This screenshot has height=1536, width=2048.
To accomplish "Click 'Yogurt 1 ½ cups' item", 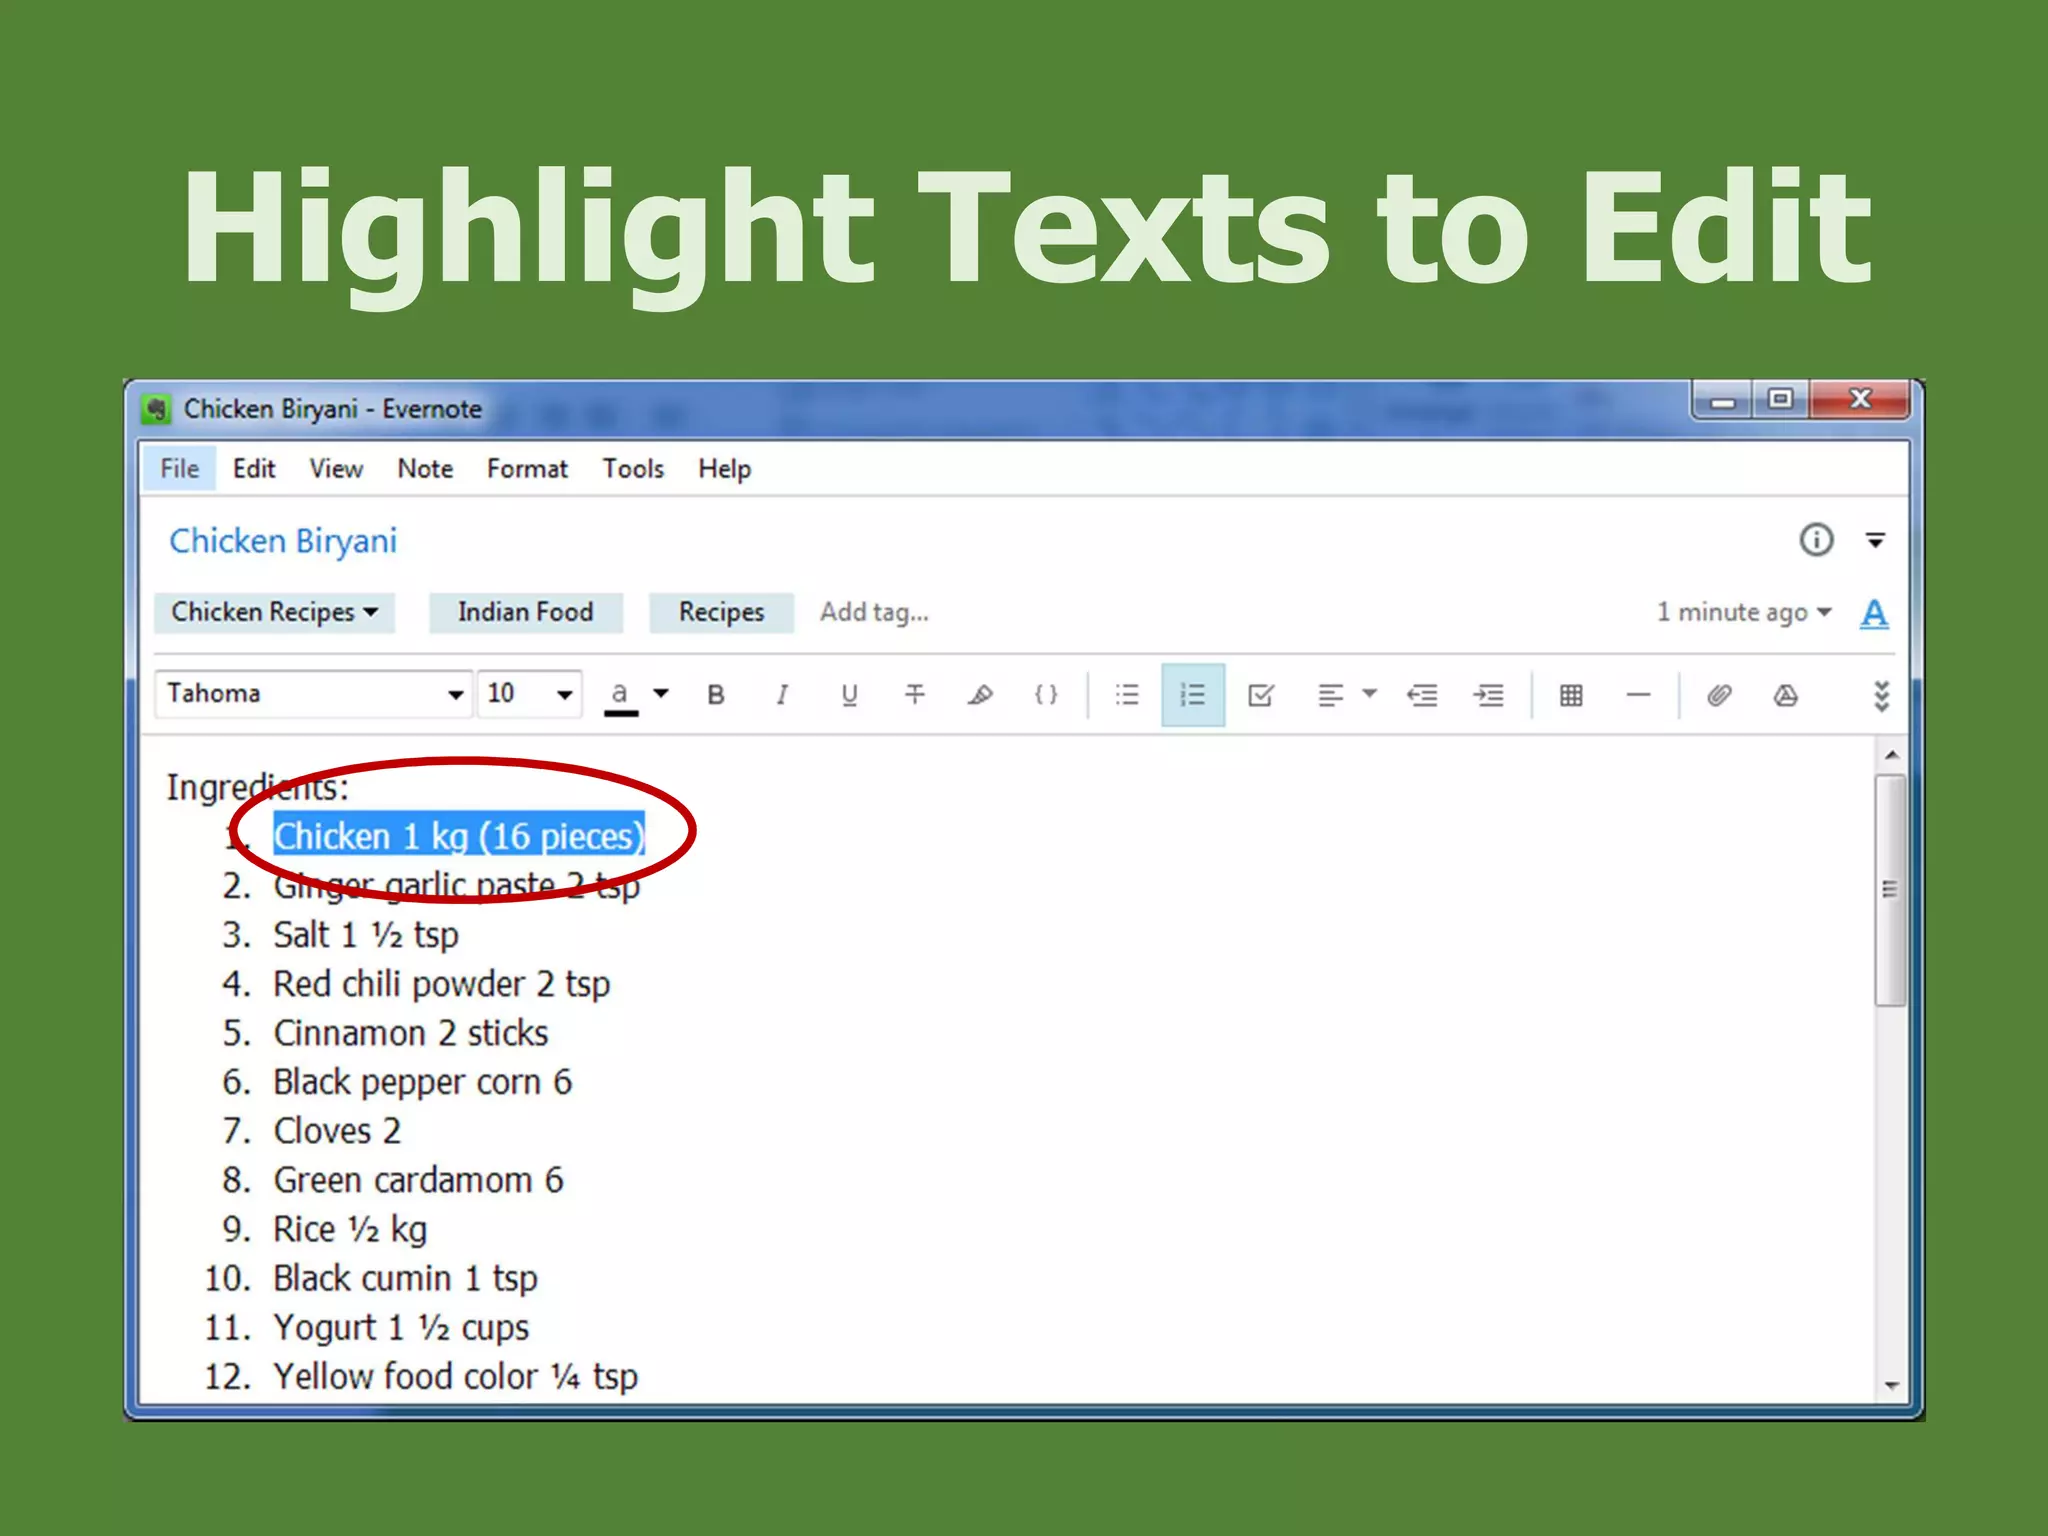I will click(401, 1327).
